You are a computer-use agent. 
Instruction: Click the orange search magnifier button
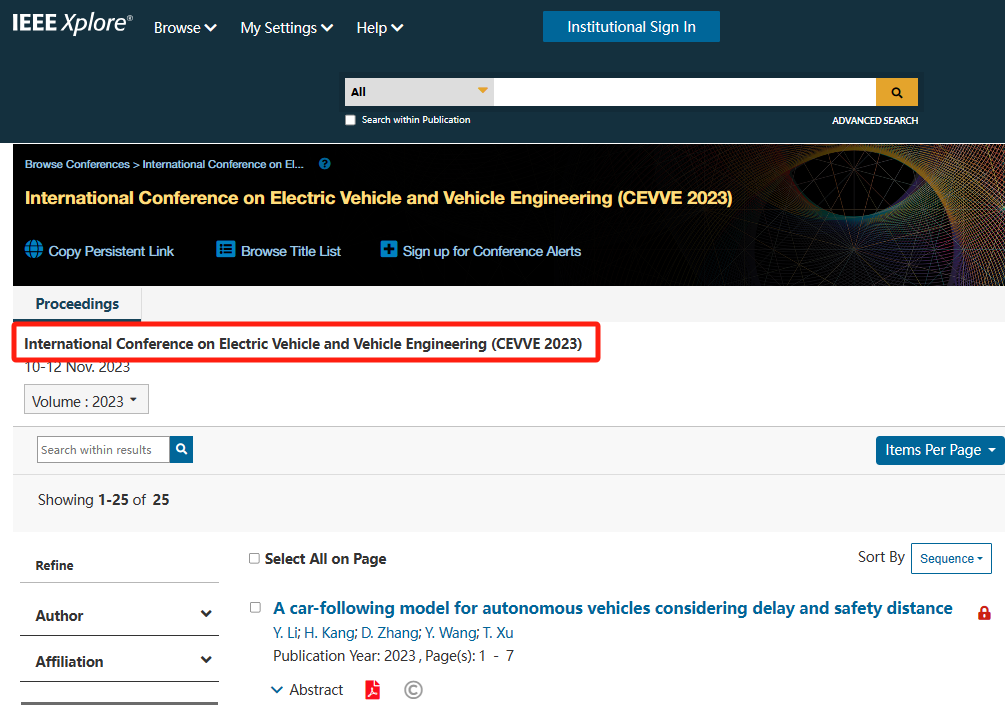click(x=896, y=92)
